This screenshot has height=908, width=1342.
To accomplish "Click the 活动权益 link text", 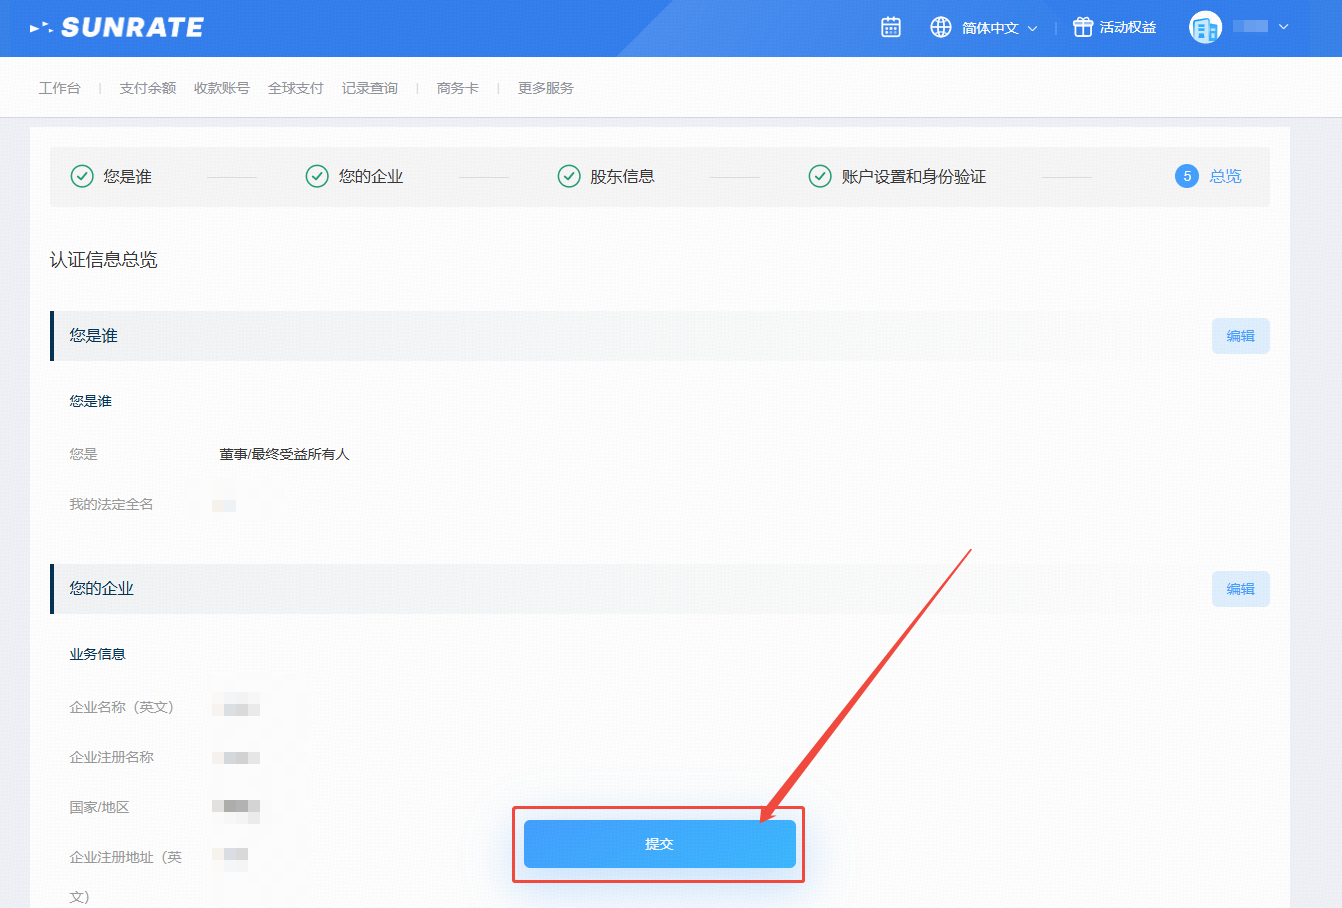I will [x=1128, y=28].
